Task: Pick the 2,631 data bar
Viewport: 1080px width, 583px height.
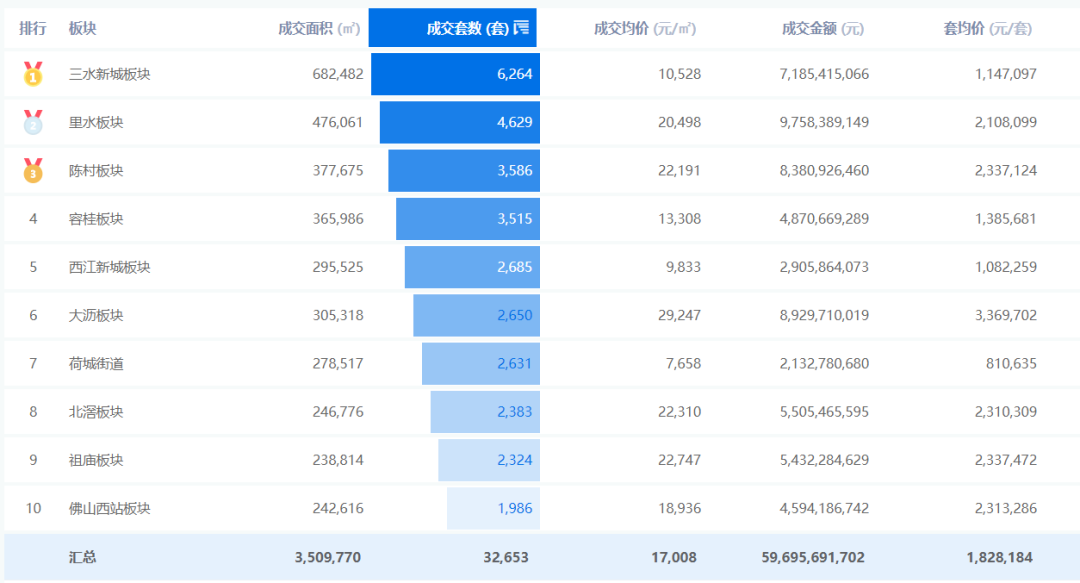Action: pos(481,363)
